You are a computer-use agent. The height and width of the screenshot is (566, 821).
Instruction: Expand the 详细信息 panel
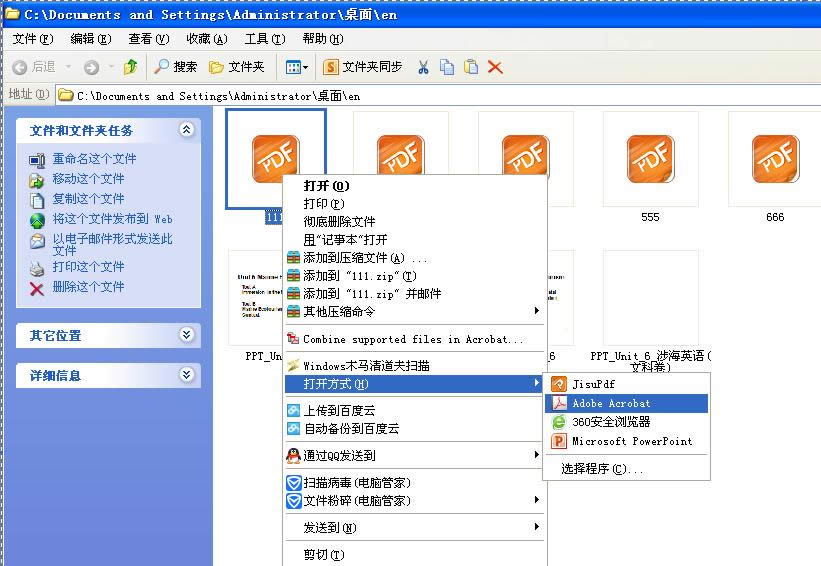[x=186, y=375]
